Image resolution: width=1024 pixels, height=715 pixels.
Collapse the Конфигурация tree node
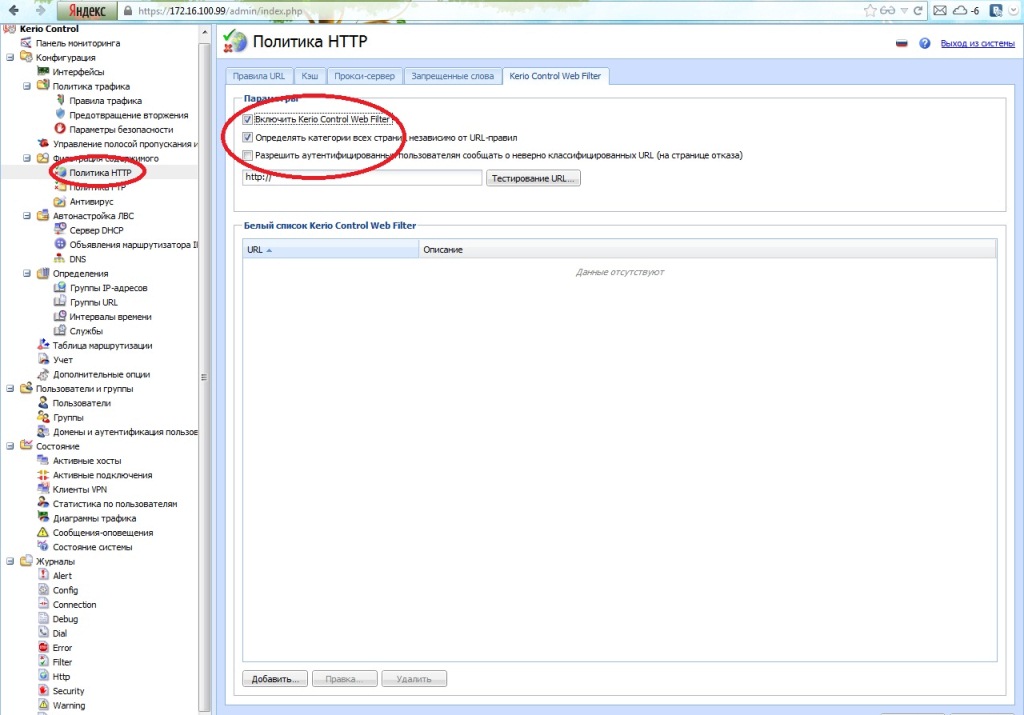10,58
